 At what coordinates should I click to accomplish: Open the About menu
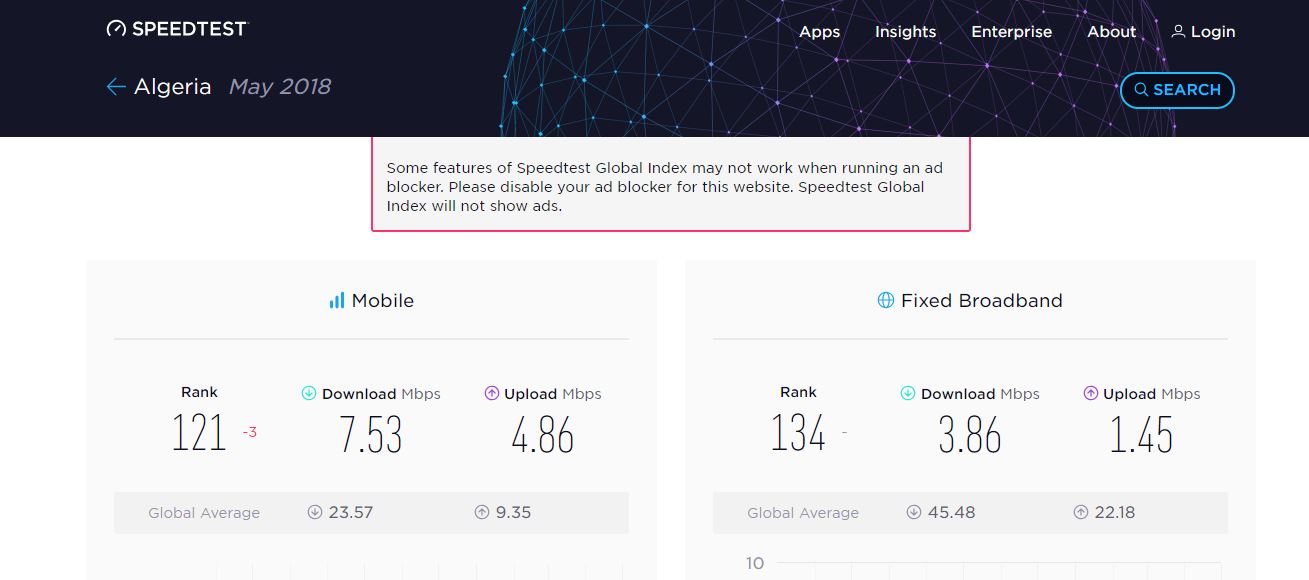coord(1112,32)
